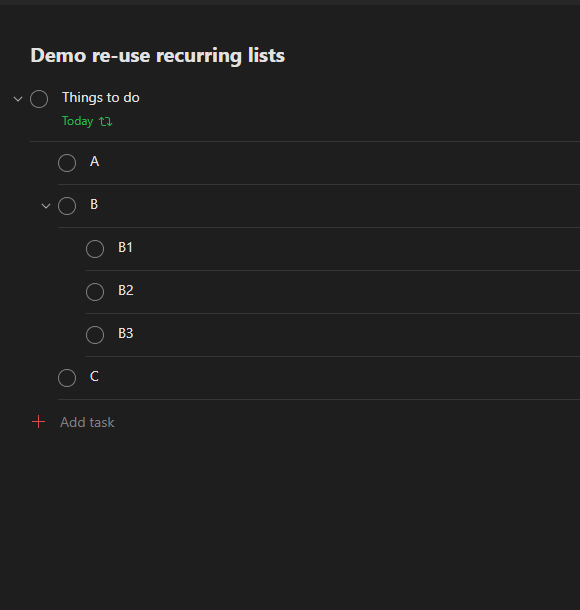Tick the B1 sub-task circle
The width and height of the screenshot is (580, 610).
[x=95, y=249]
